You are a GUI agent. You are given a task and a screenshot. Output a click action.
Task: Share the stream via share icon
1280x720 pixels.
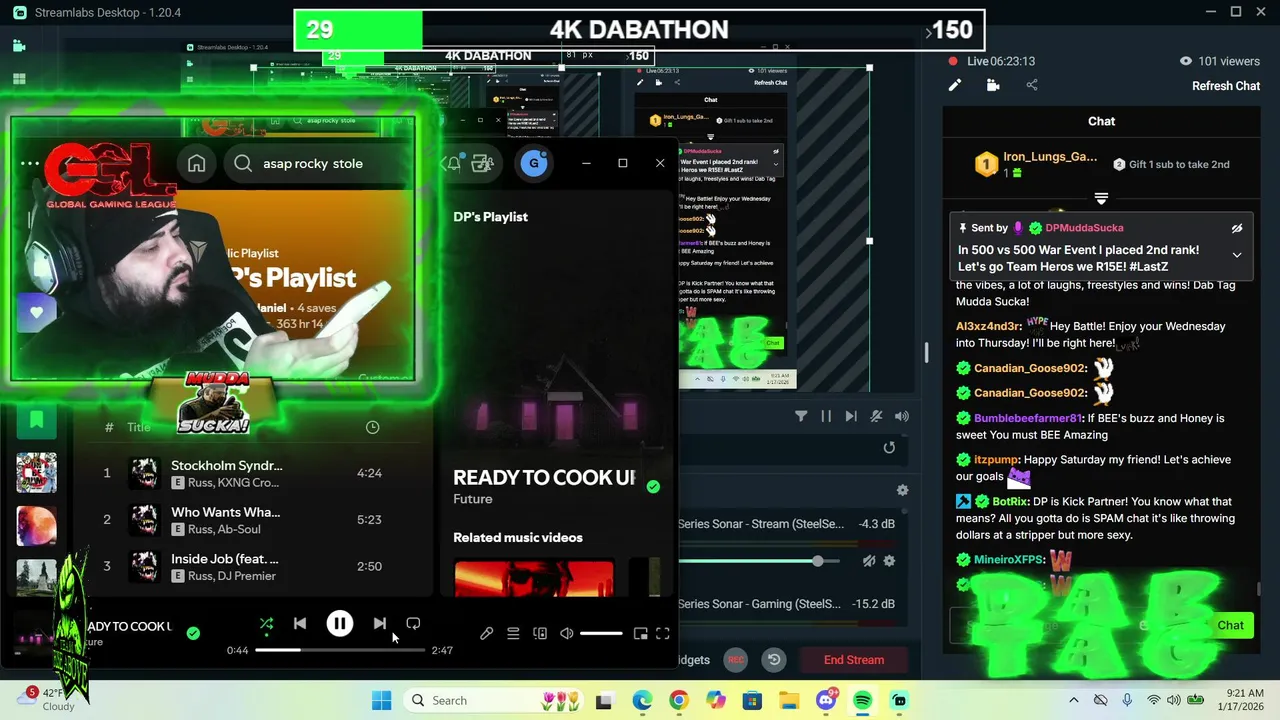click(1032, 86)
